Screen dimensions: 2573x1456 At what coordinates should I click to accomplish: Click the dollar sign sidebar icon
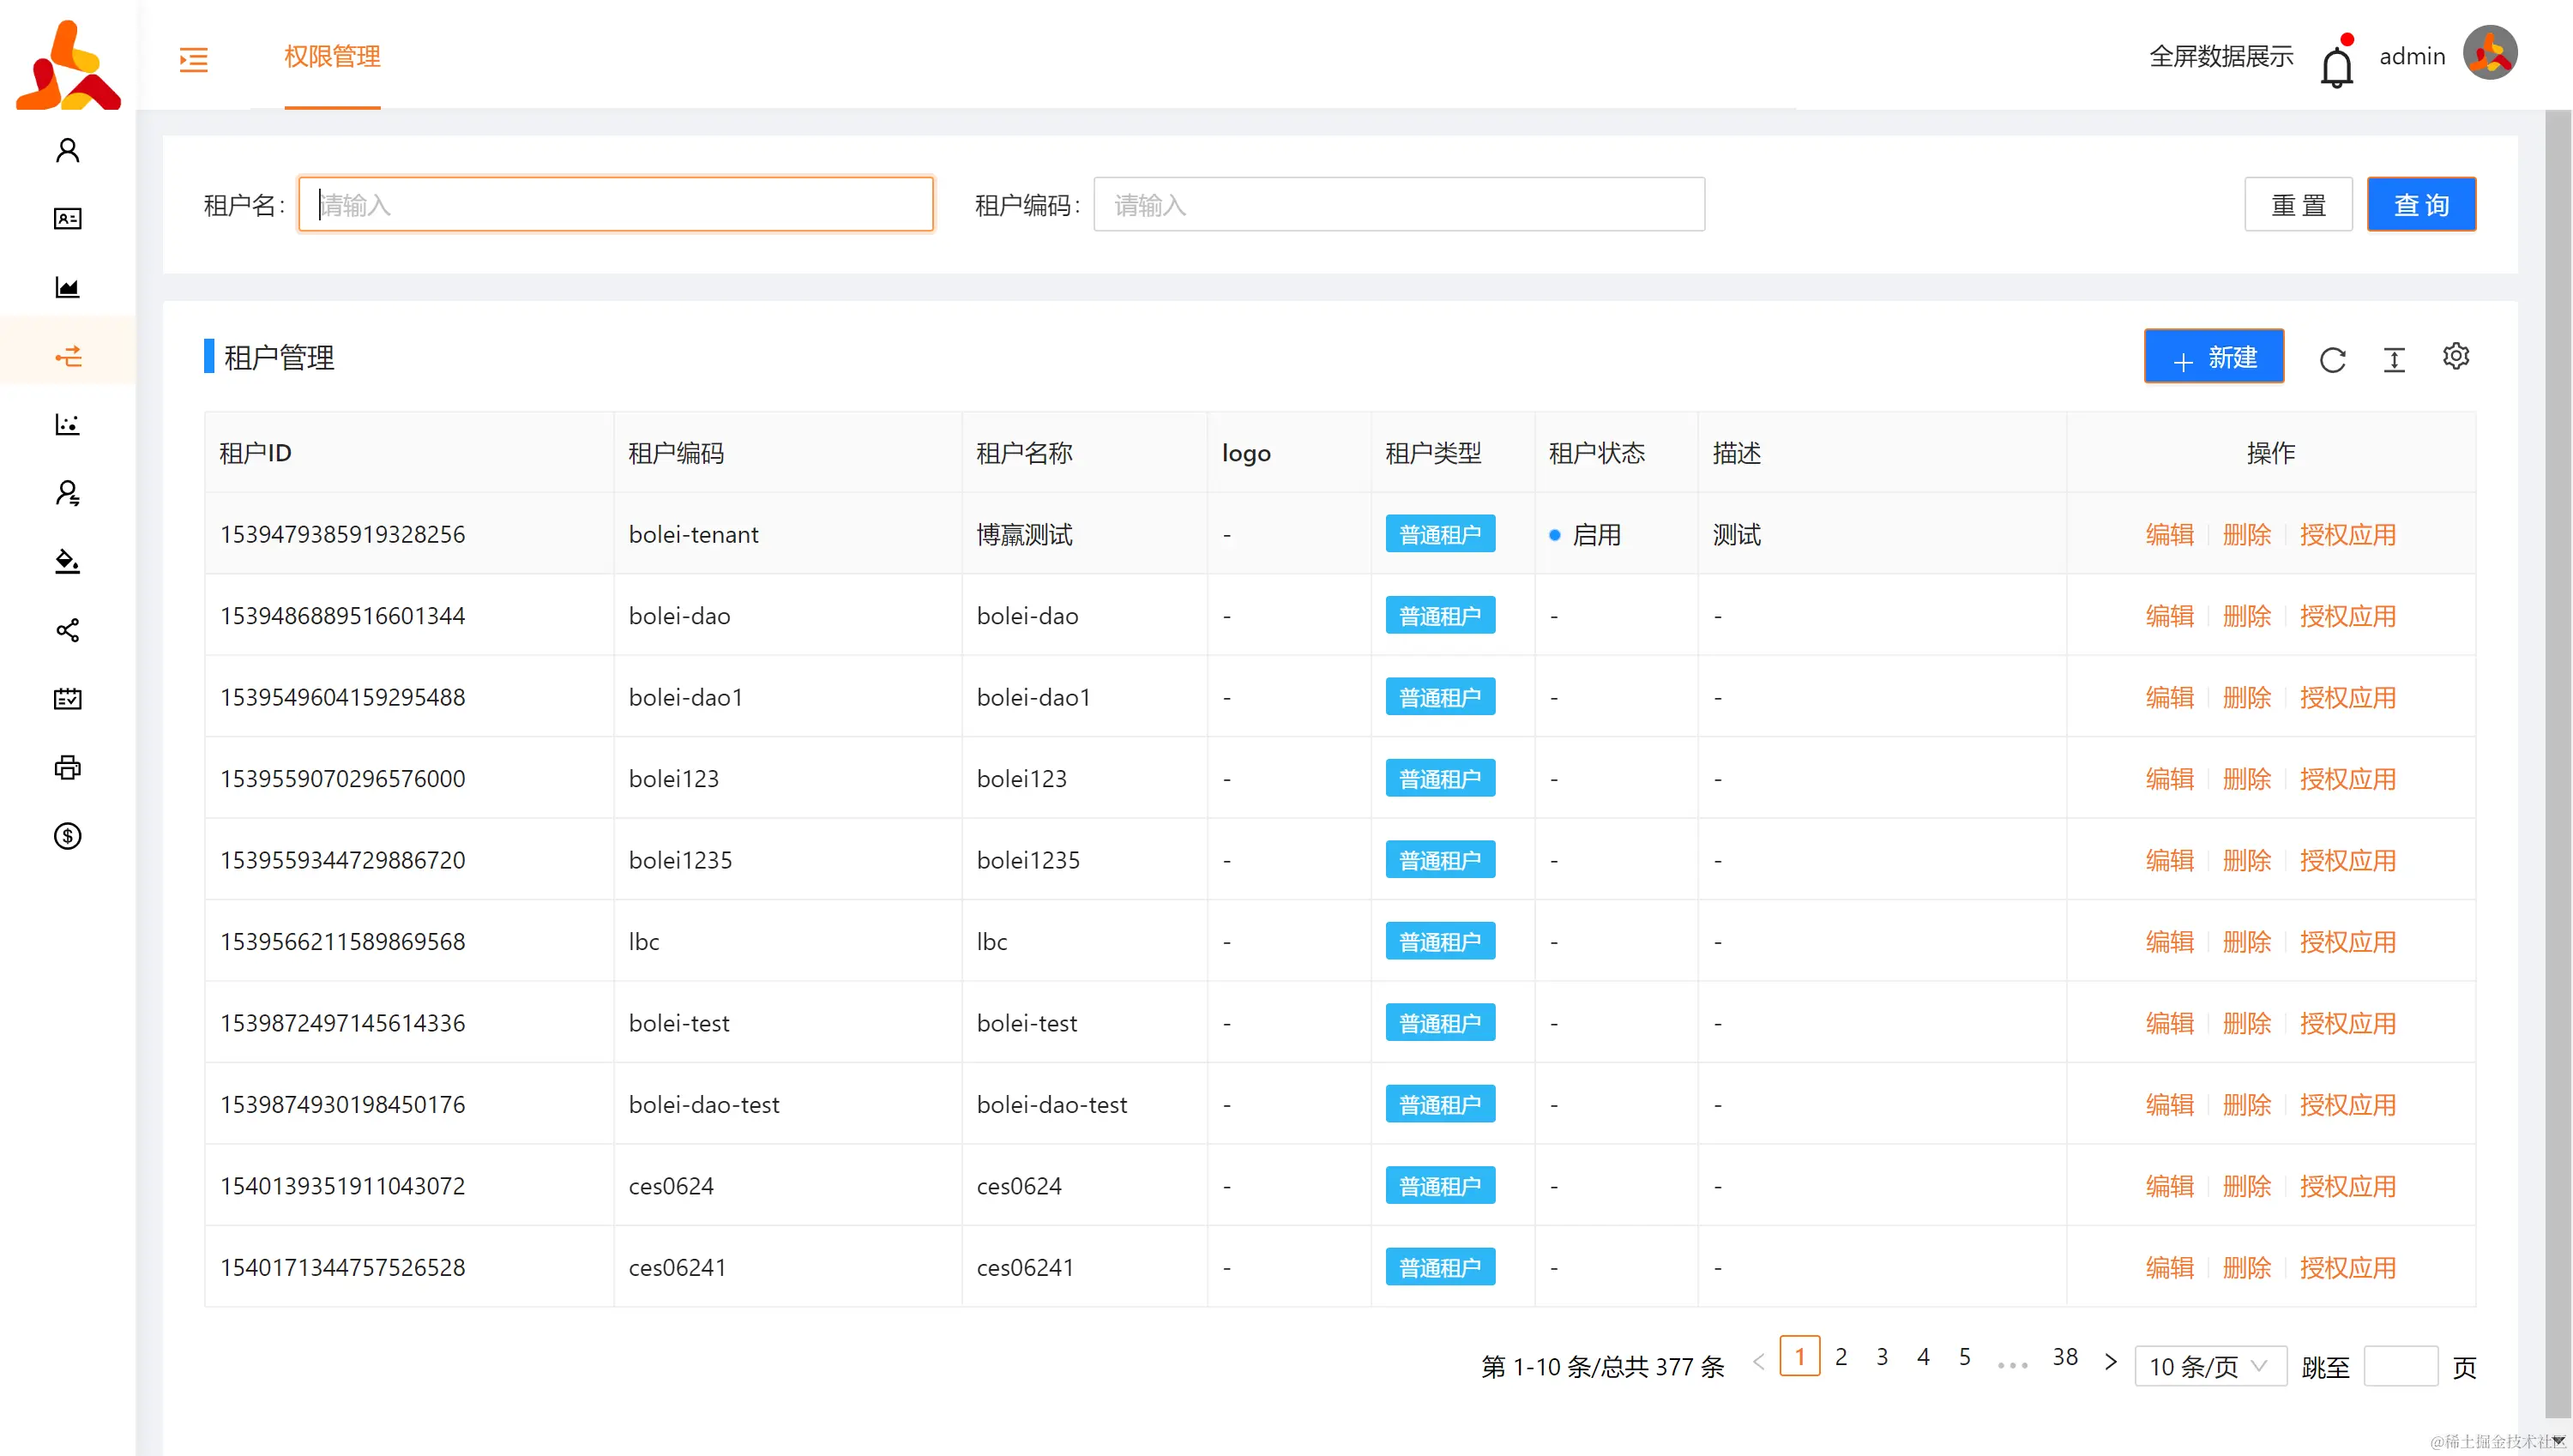[x=67, y=836]
